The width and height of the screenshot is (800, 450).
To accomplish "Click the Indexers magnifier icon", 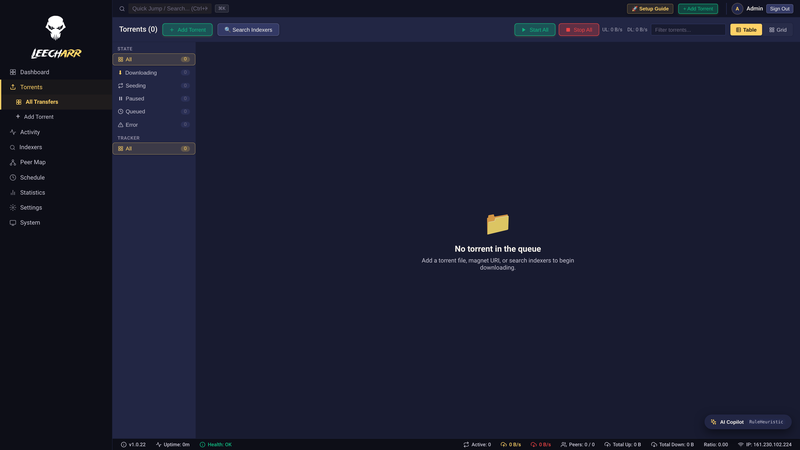I will coord(13,147).
